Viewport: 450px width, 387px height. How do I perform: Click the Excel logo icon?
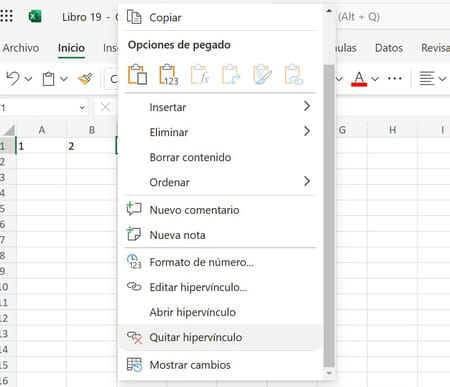35,16
